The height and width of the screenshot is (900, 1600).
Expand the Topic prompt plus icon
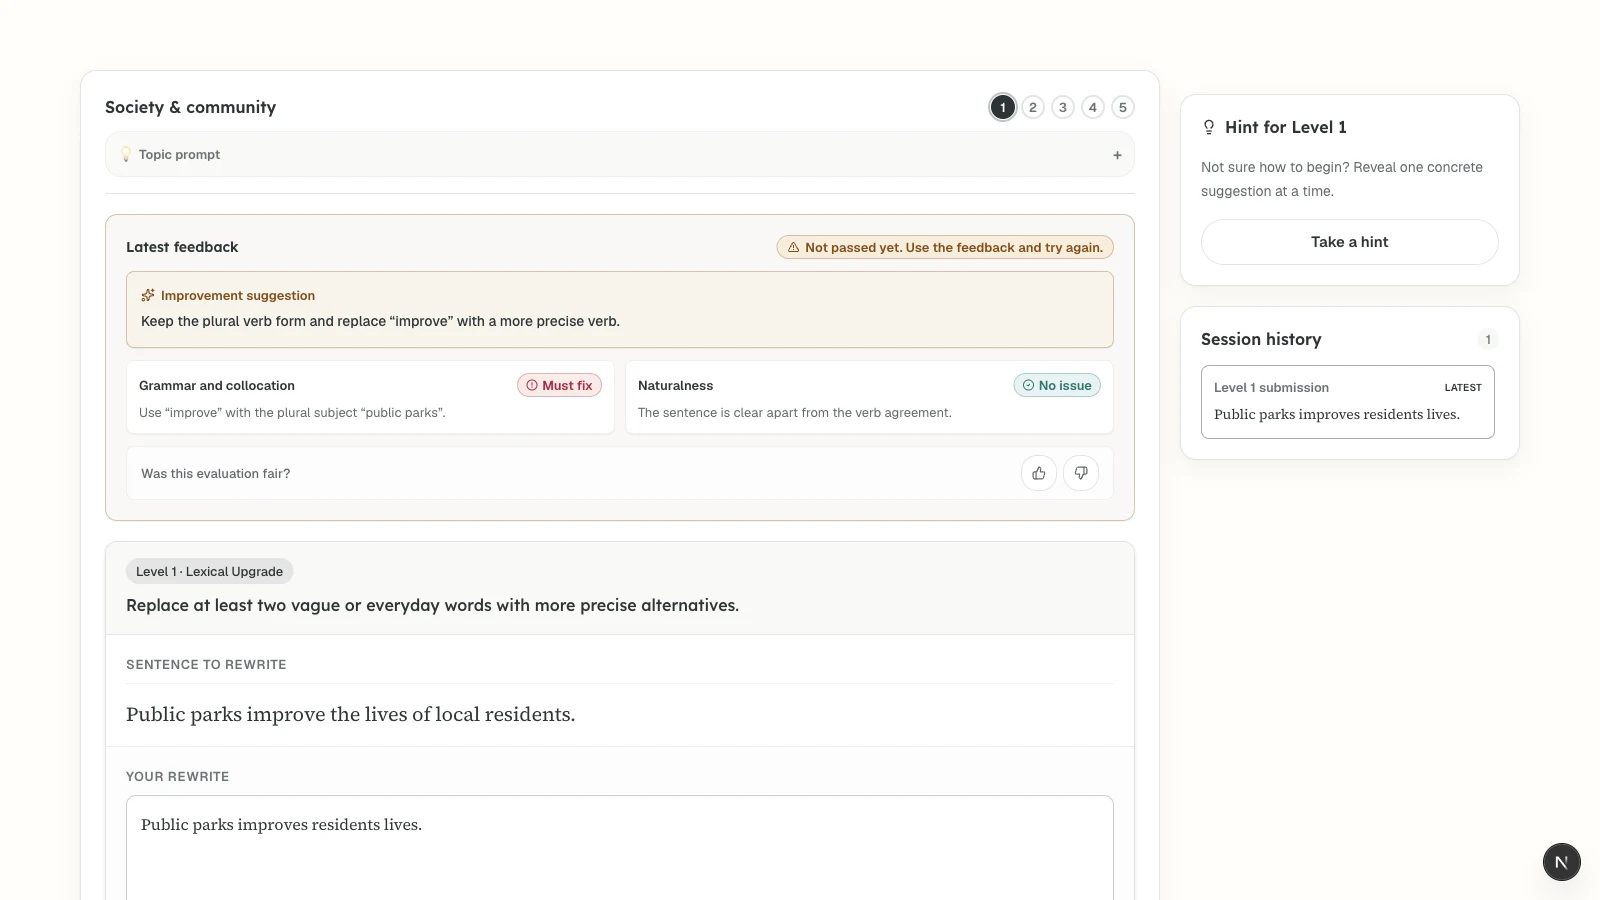pos(1117,155)
